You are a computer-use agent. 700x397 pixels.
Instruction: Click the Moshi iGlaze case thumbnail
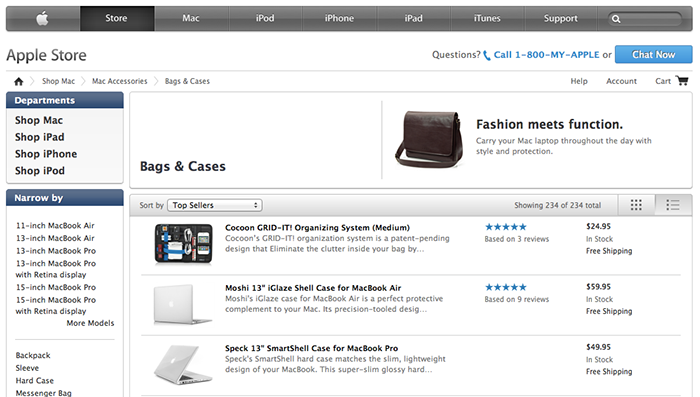[x=183, y=304]
